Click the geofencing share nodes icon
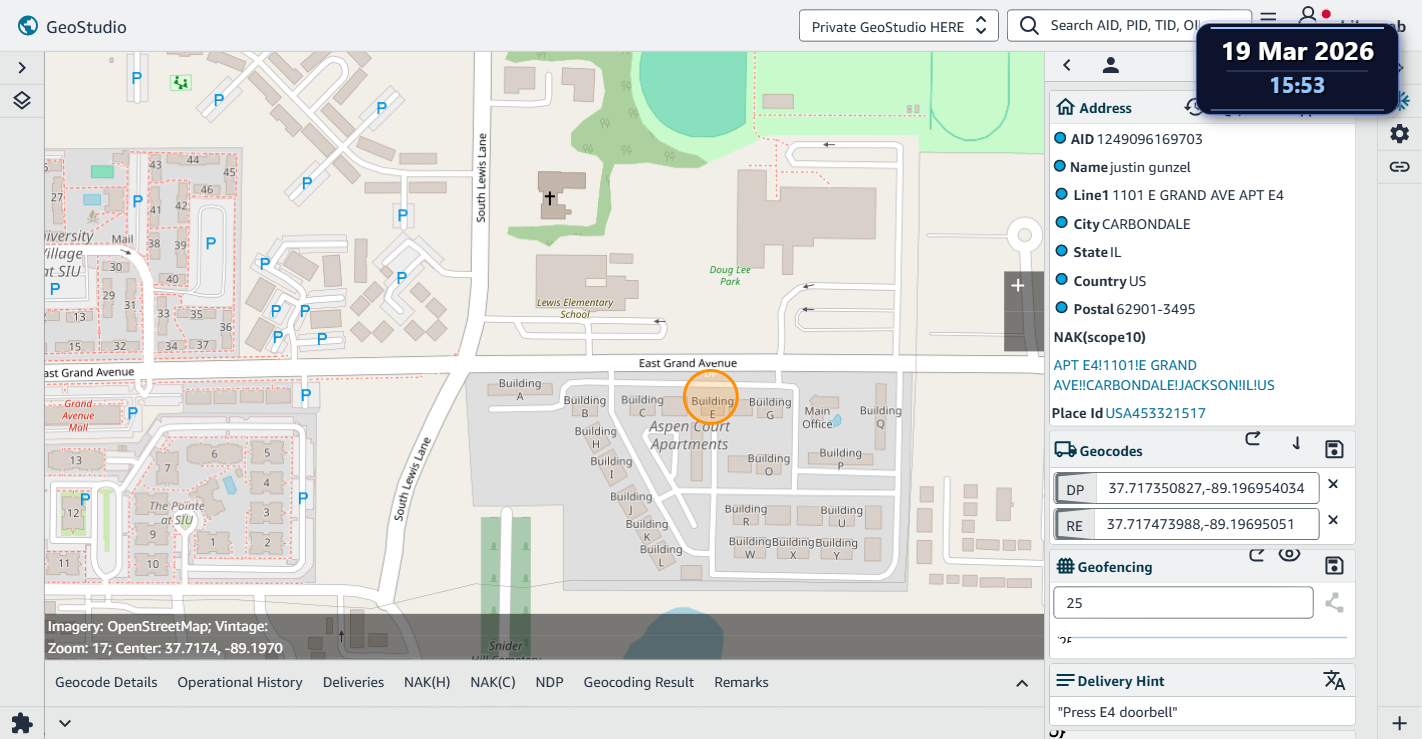The width and height of the screenshot is (1422, 739). tap(1333, 603)
